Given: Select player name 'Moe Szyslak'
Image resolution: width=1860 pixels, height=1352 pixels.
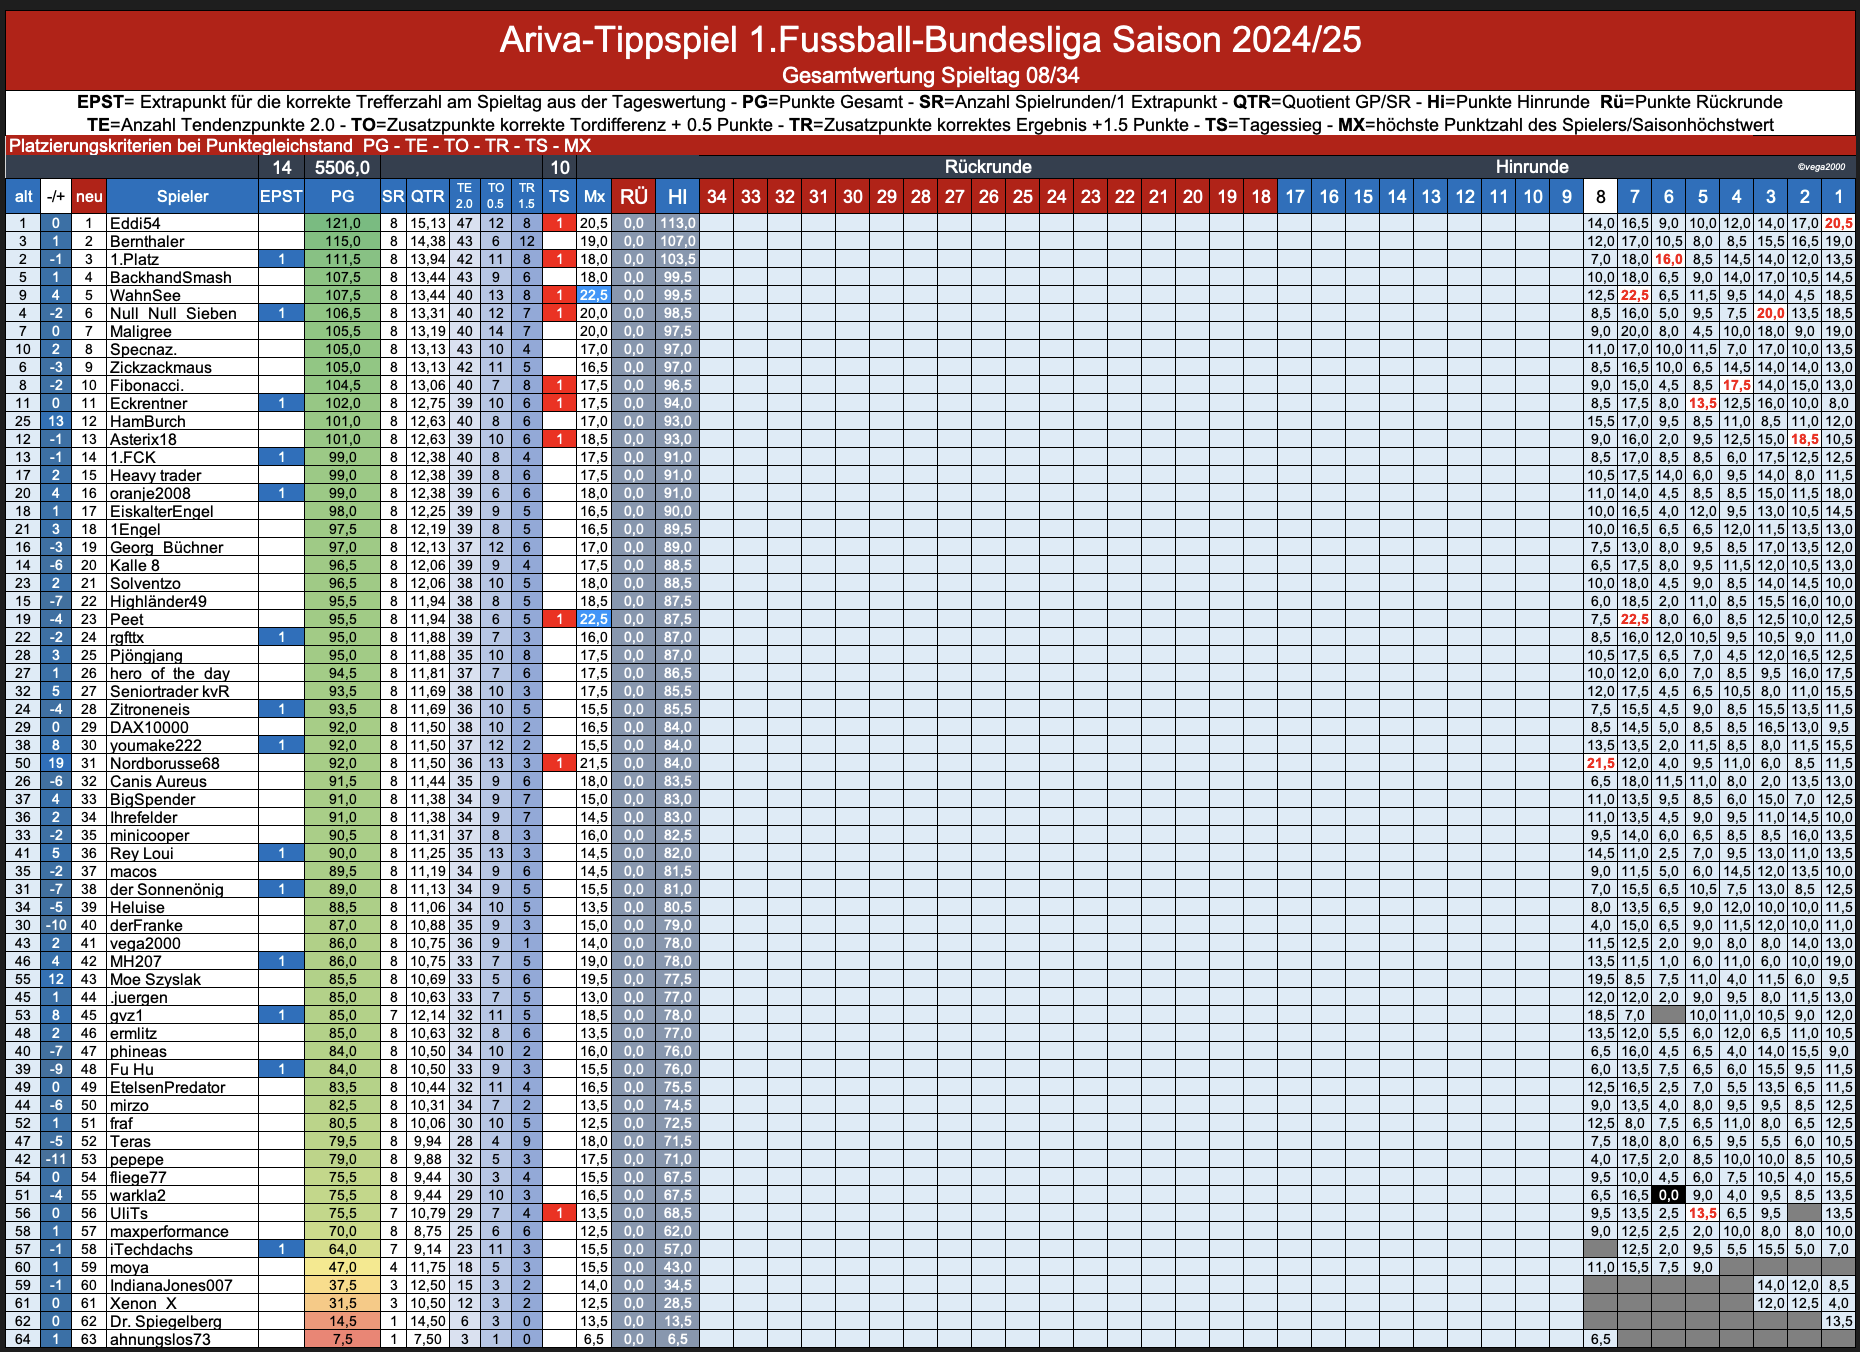Looking at the screenshot, I should [155, 979].
